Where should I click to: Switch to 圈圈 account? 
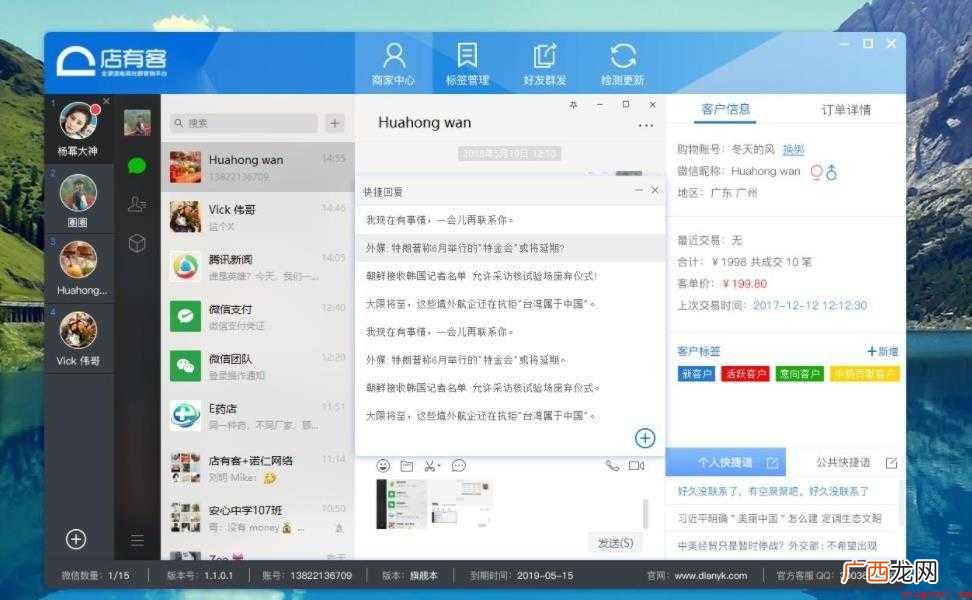[x=79, y=200]
